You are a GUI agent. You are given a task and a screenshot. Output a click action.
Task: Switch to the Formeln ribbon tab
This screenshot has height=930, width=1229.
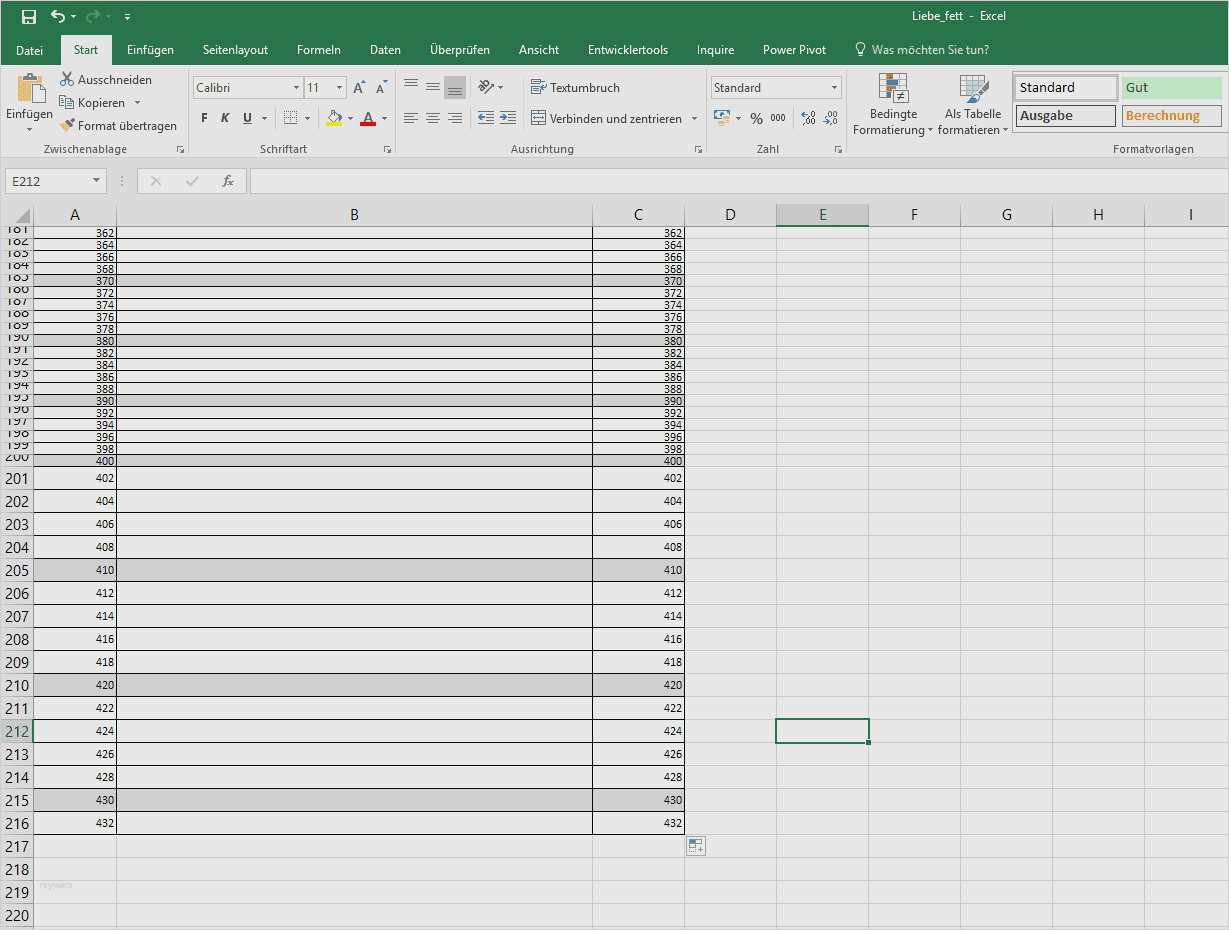coord(319,50)
